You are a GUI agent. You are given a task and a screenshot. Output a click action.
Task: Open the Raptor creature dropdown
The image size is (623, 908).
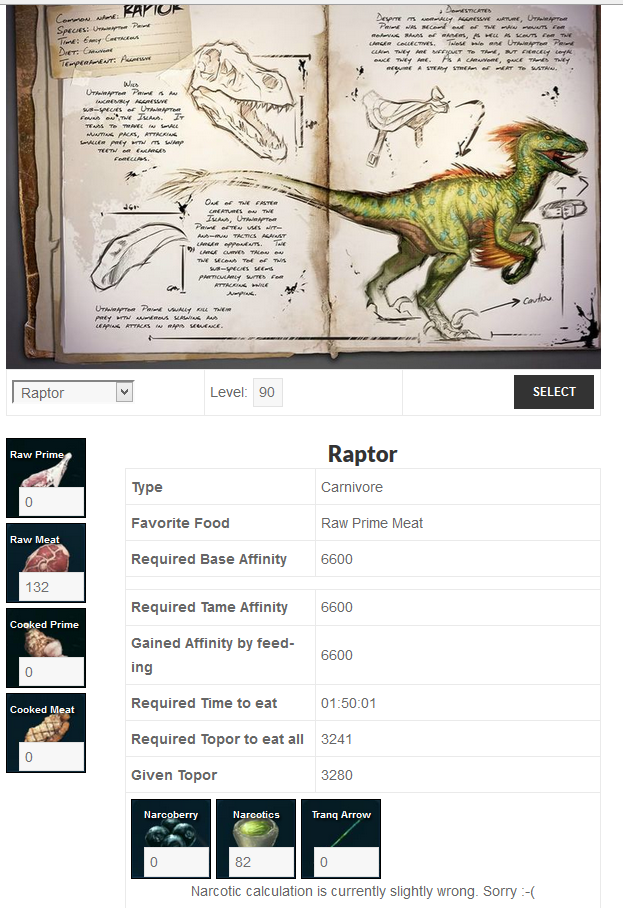pyautogui.click(x=73, y=393)
